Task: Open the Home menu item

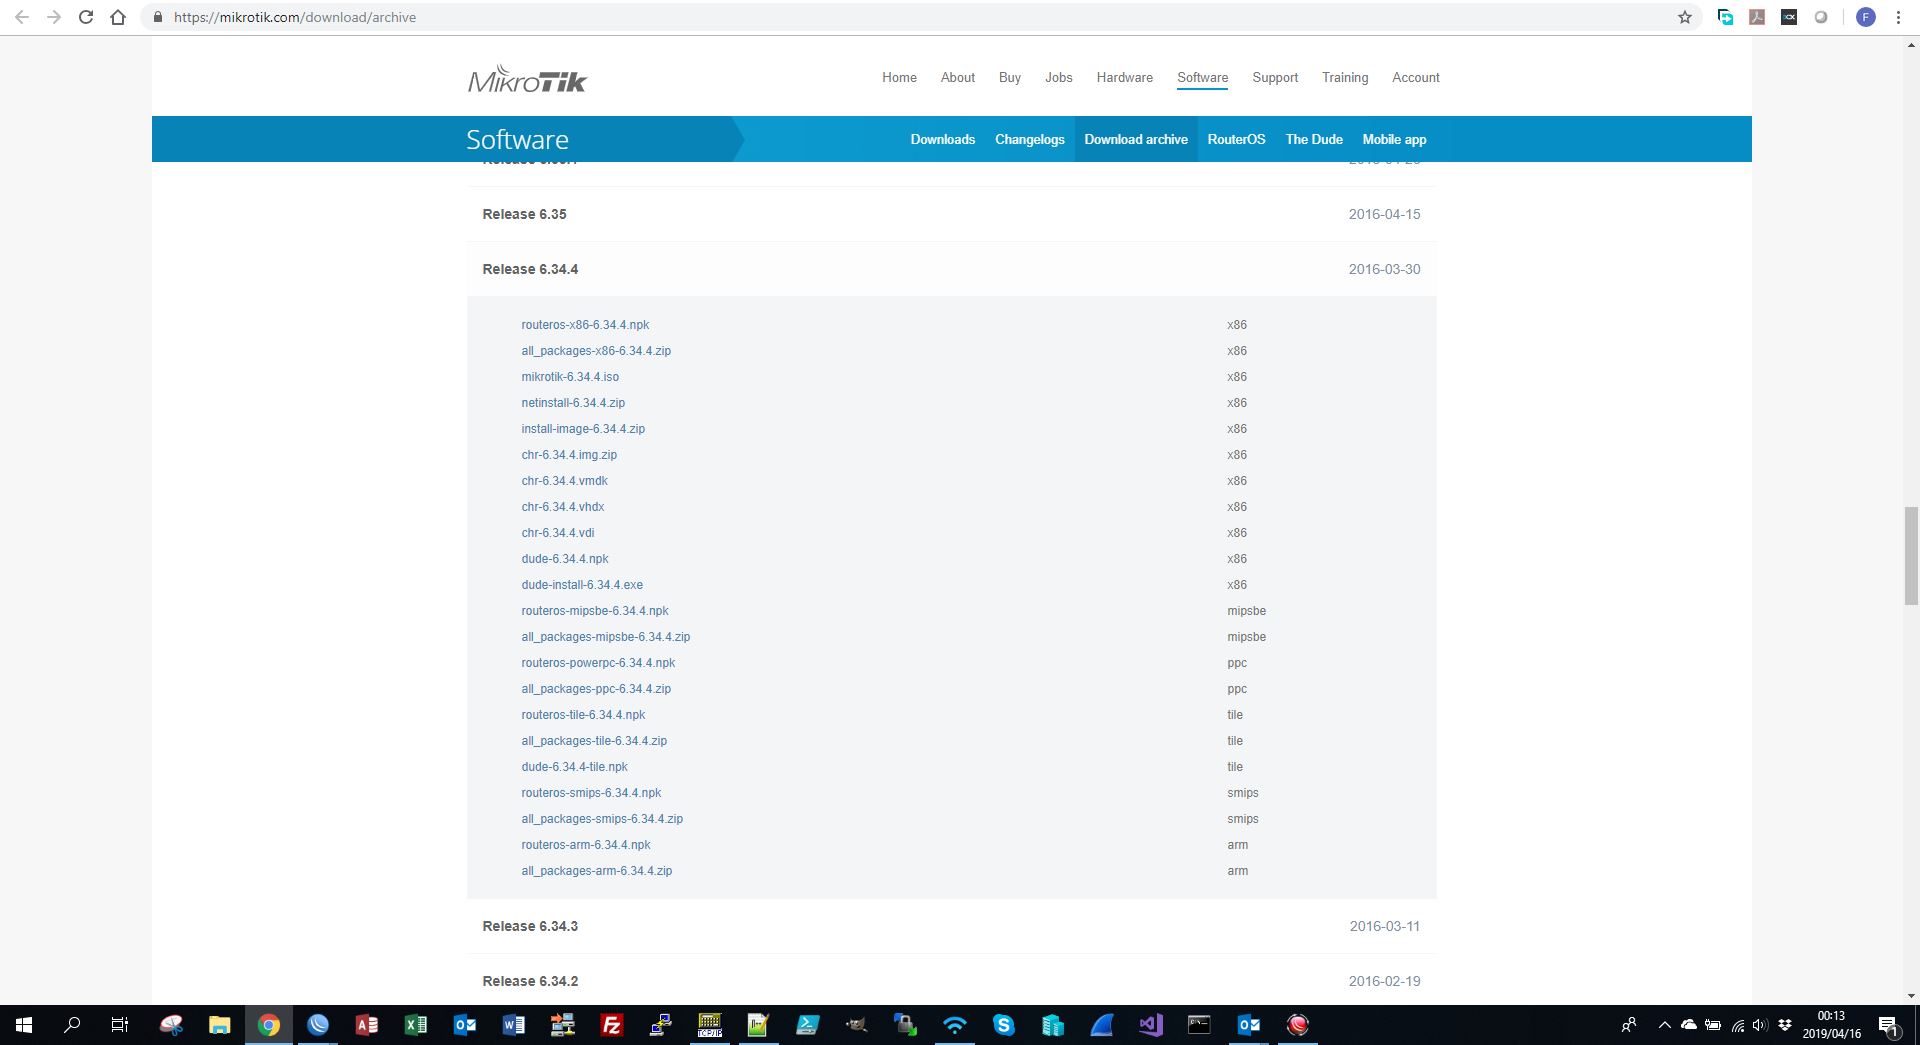Action: [x=899, y=78]
